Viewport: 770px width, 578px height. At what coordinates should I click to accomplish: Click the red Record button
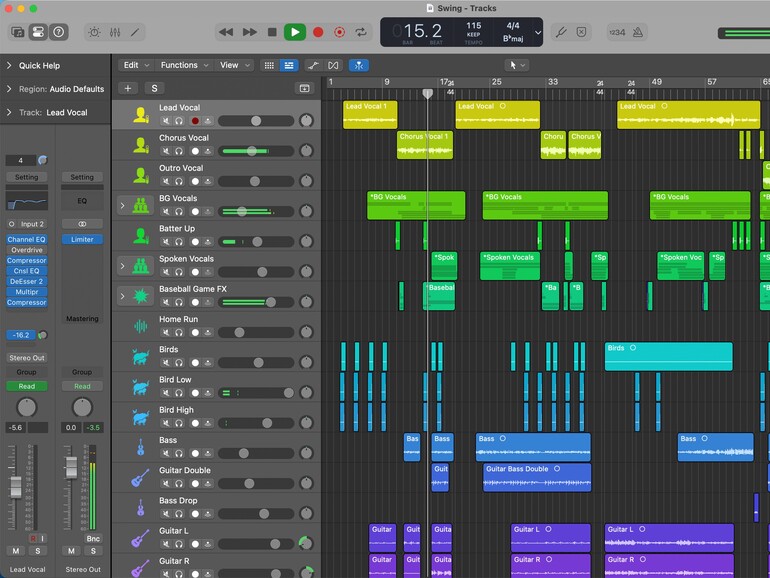point(318,32)
